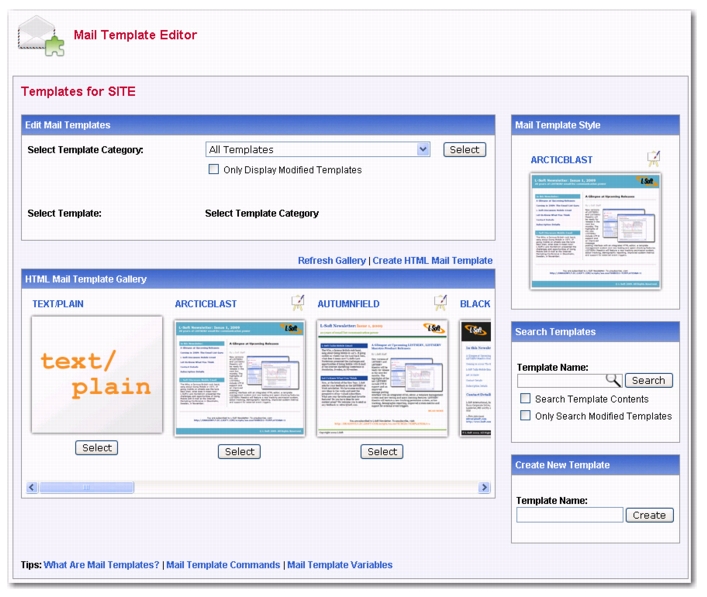The image size is (707, 597).
Task: Click edit icon next to ARCTICBLAST gallery title
Action: pos(297,302)
